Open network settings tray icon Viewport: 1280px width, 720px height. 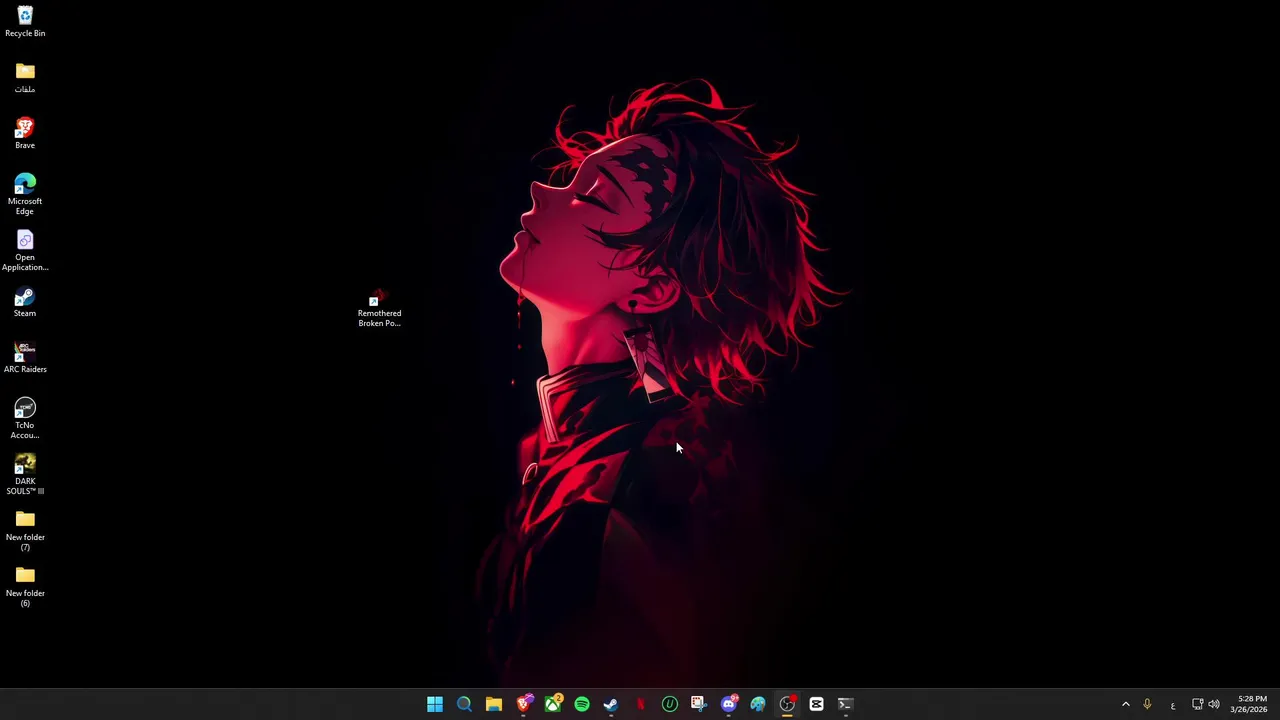[1197, 704]
